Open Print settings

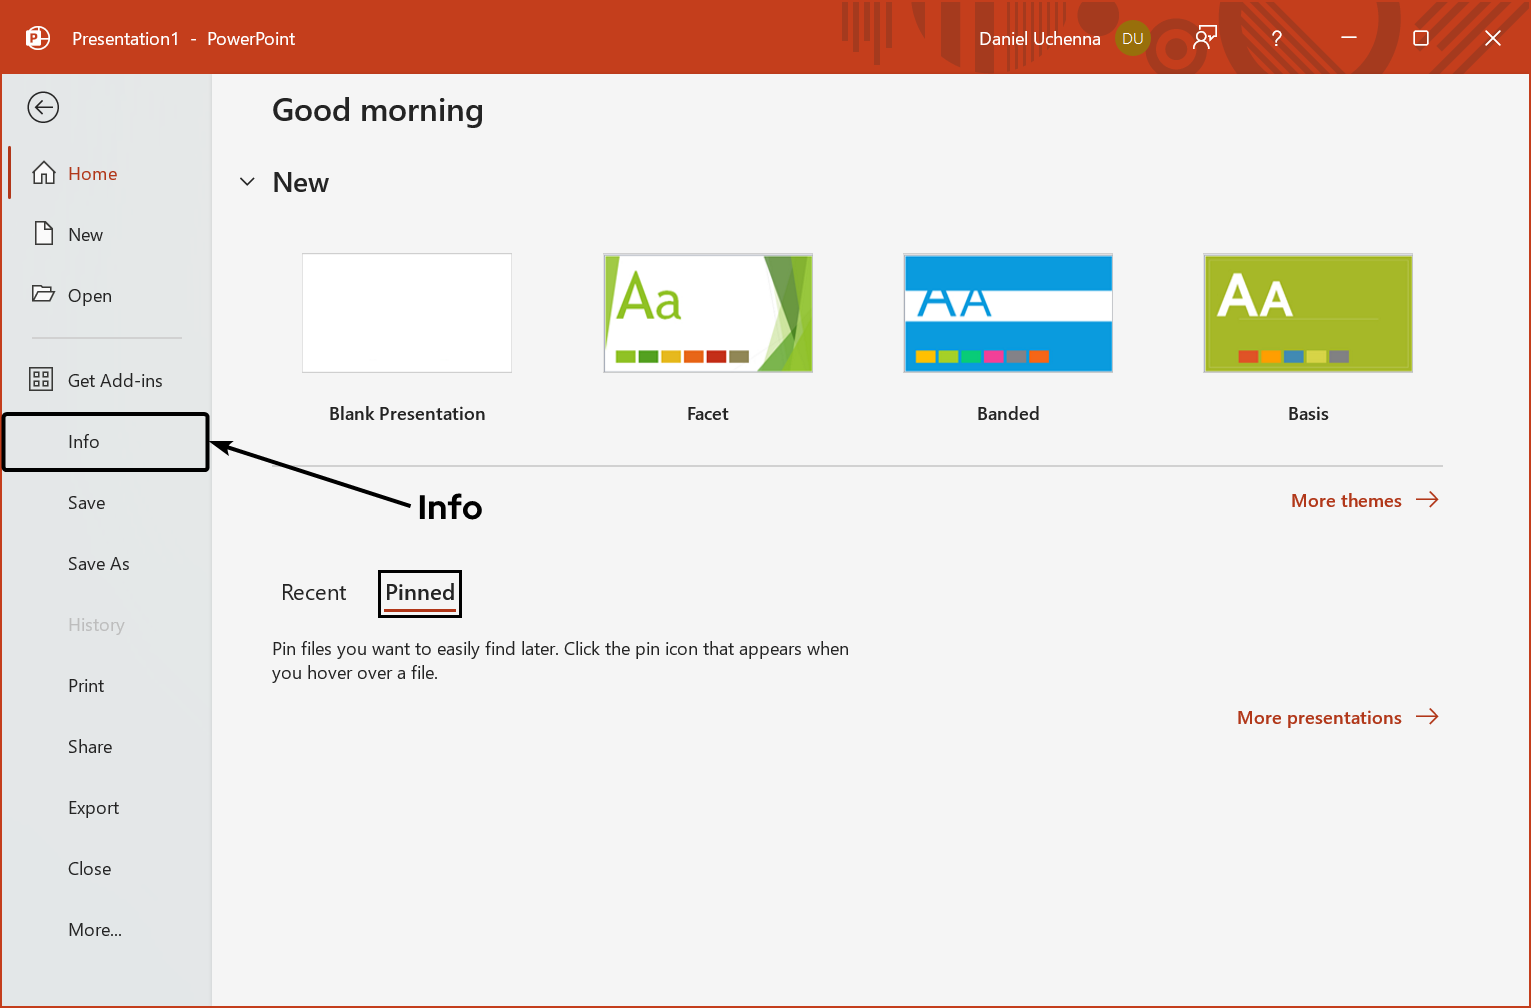85,685
